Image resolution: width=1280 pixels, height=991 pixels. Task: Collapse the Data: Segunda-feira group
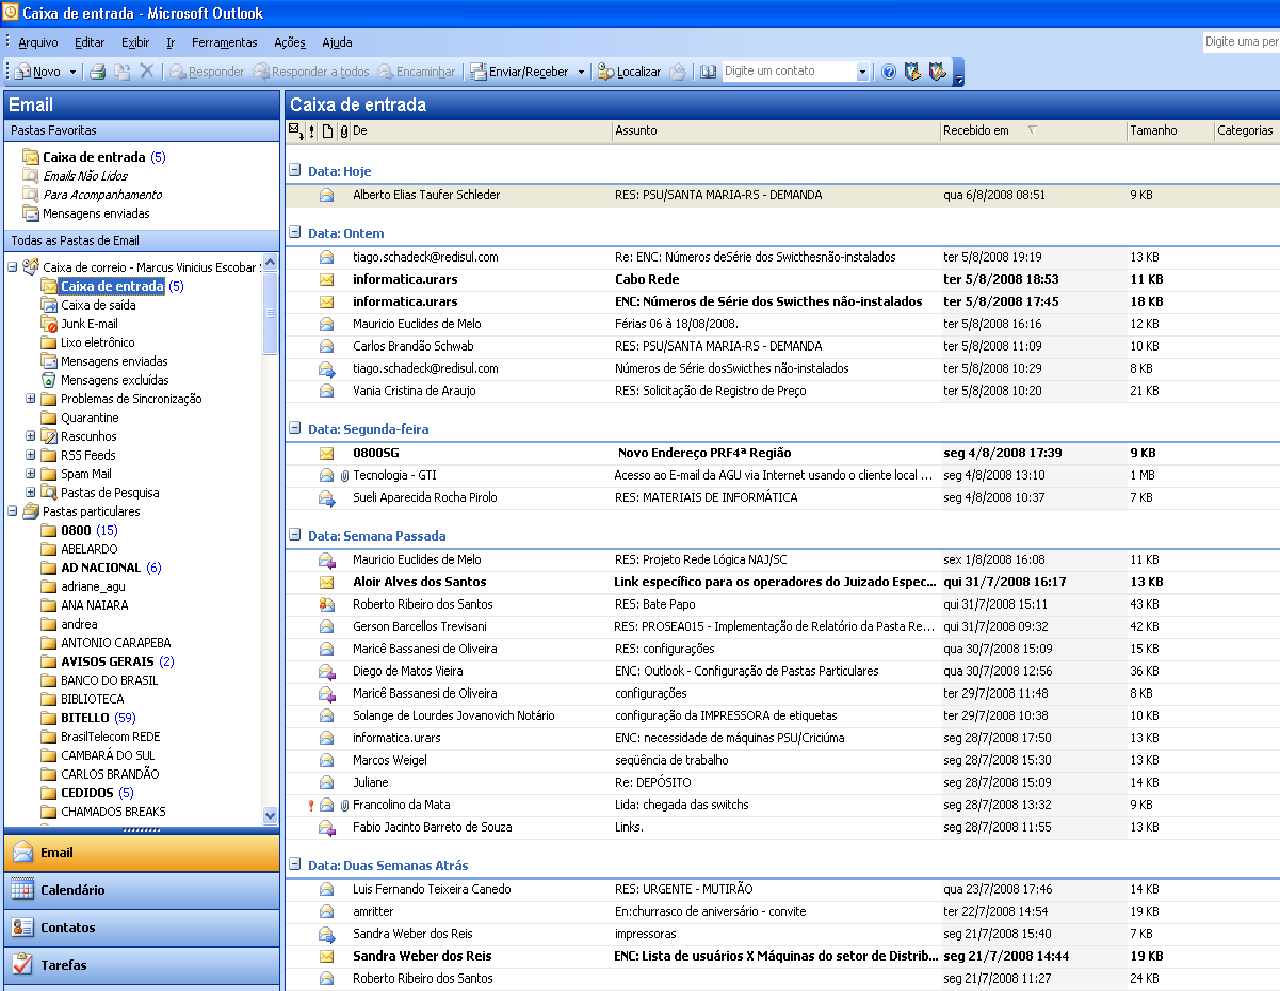coord(295,428)
